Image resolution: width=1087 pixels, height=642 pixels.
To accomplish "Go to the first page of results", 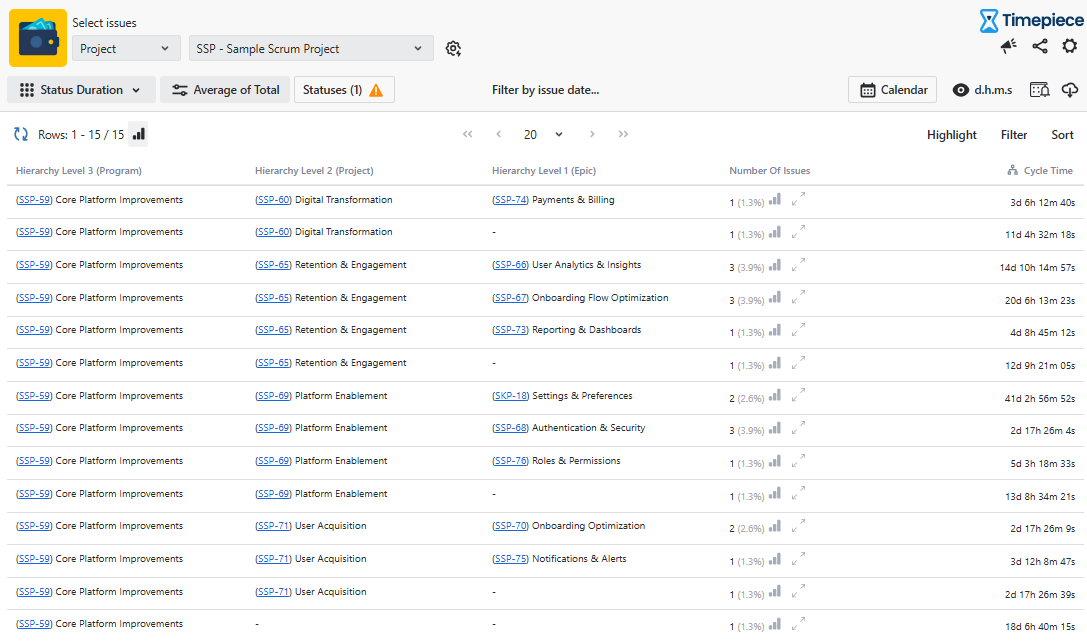I will click(467, 134).
